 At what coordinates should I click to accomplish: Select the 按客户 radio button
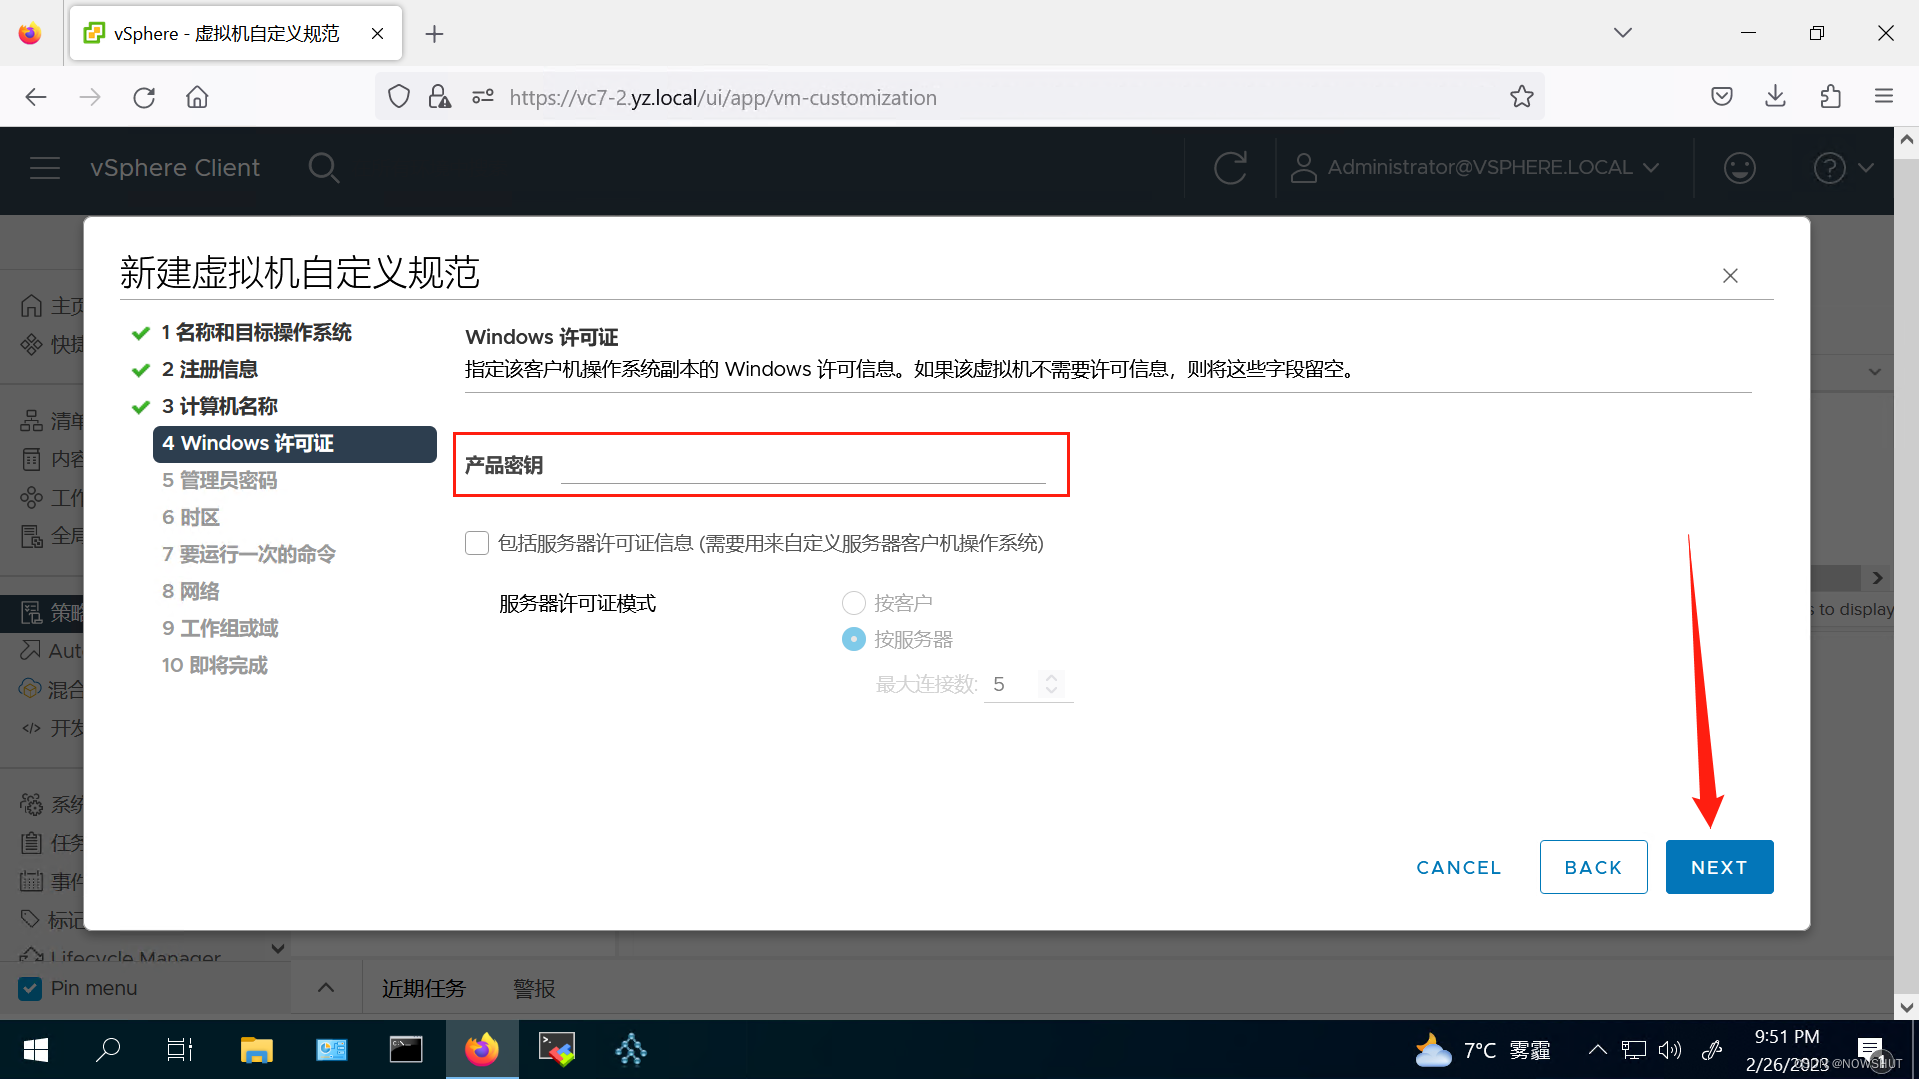(853, 602)
